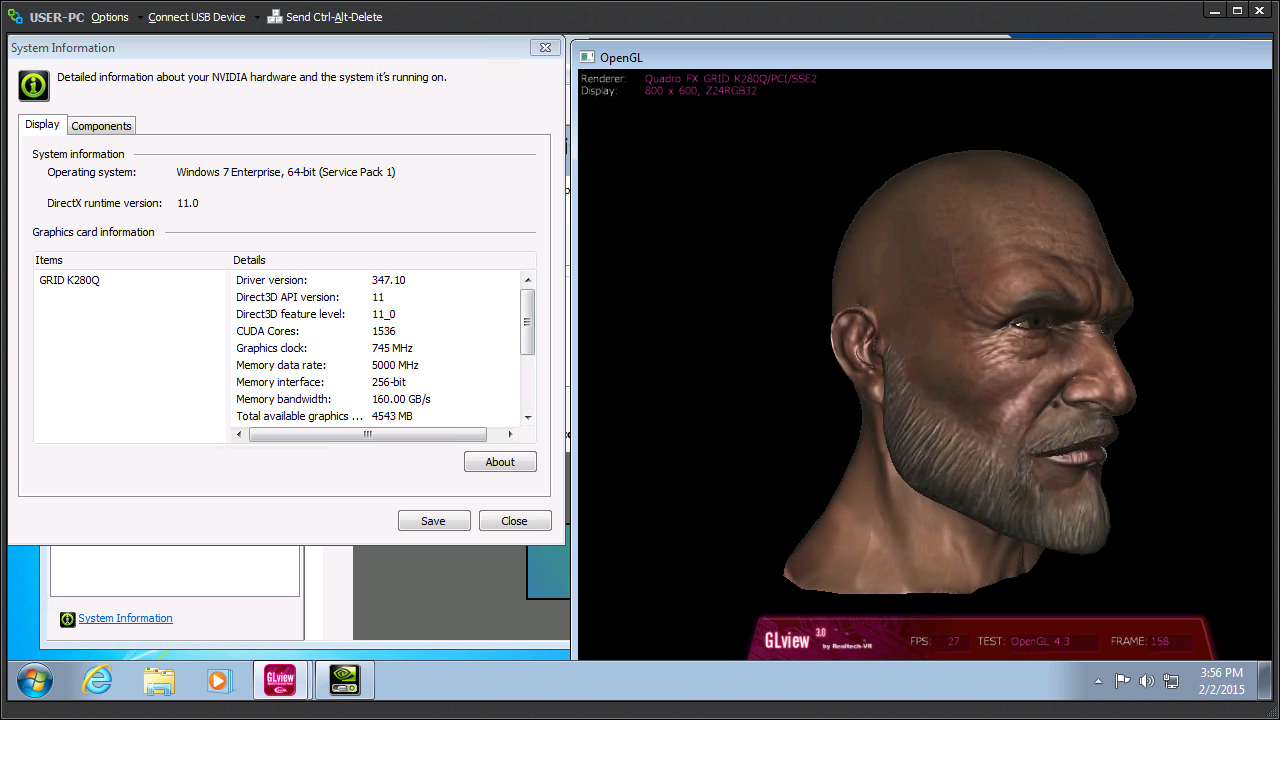1280x768 pixels.
Task: Select the Display tab
Action: 42,125
